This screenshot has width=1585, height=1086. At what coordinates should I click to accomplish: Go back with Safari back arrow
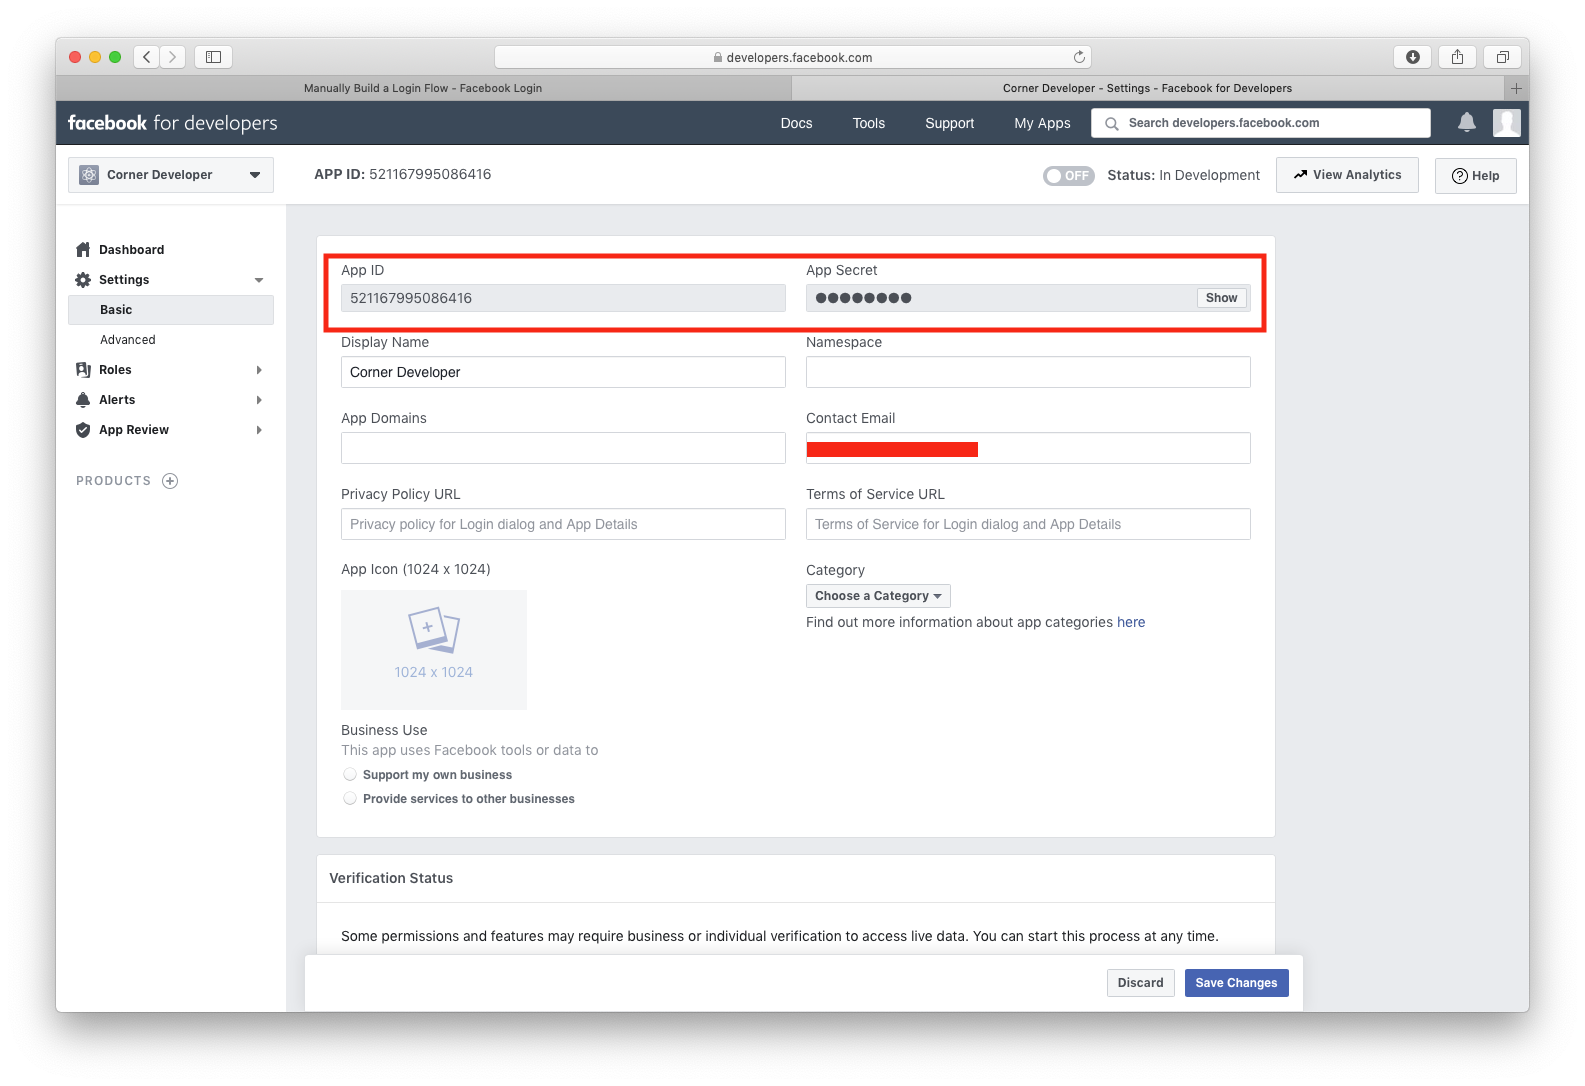pyautogui.click(x=147, y=57)
